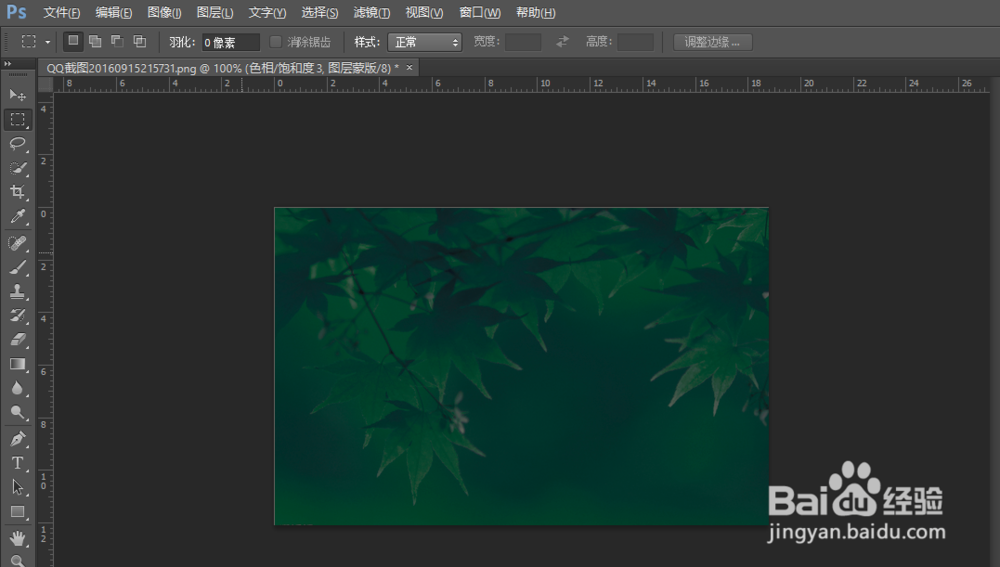
Task: Select the Lasso tool
Action: coord(17,144)
